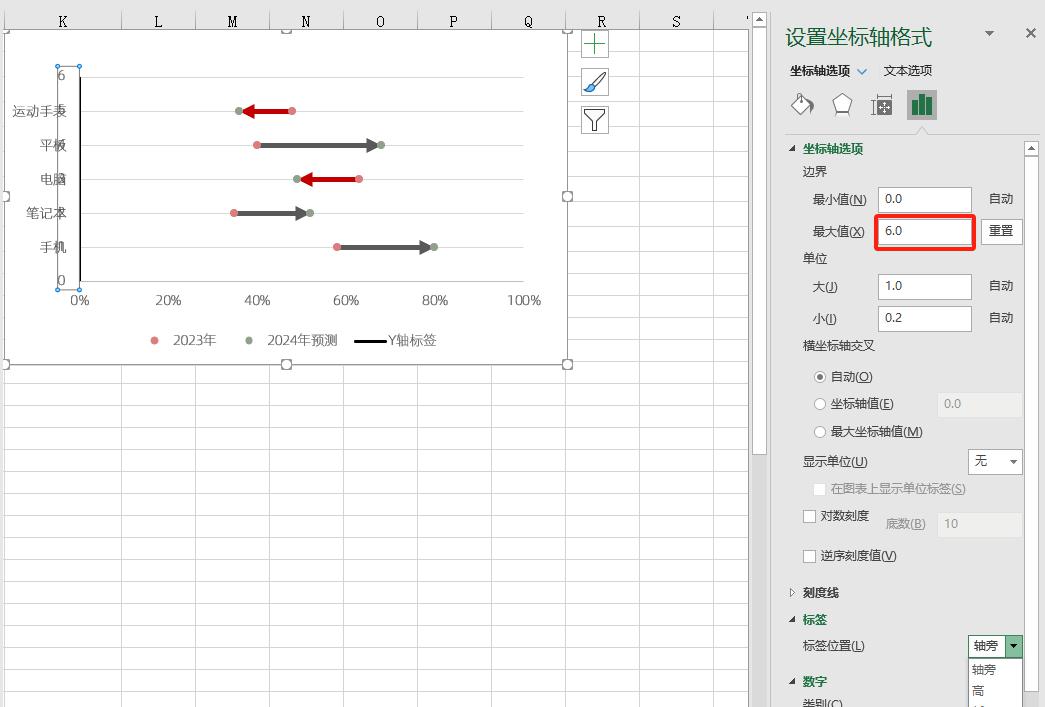Viewport: 1045px width, 707px height.
Task: Click the gray arrow in 平板 row
Action: (x=319, y=145)
